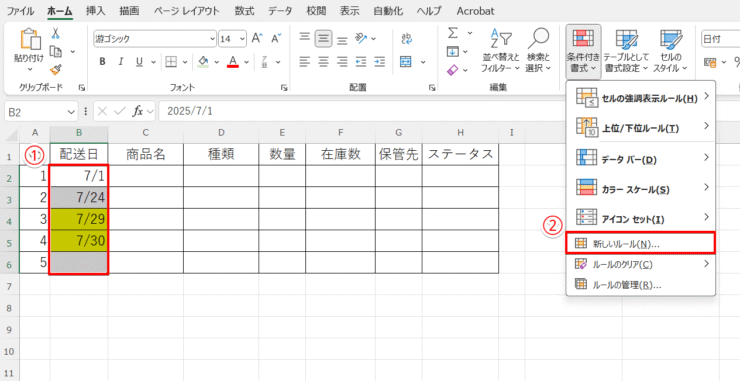Viewport: 740px width, 381px height.
Task: Click 条件付き書式 button
Action: (x=583, y=51)
